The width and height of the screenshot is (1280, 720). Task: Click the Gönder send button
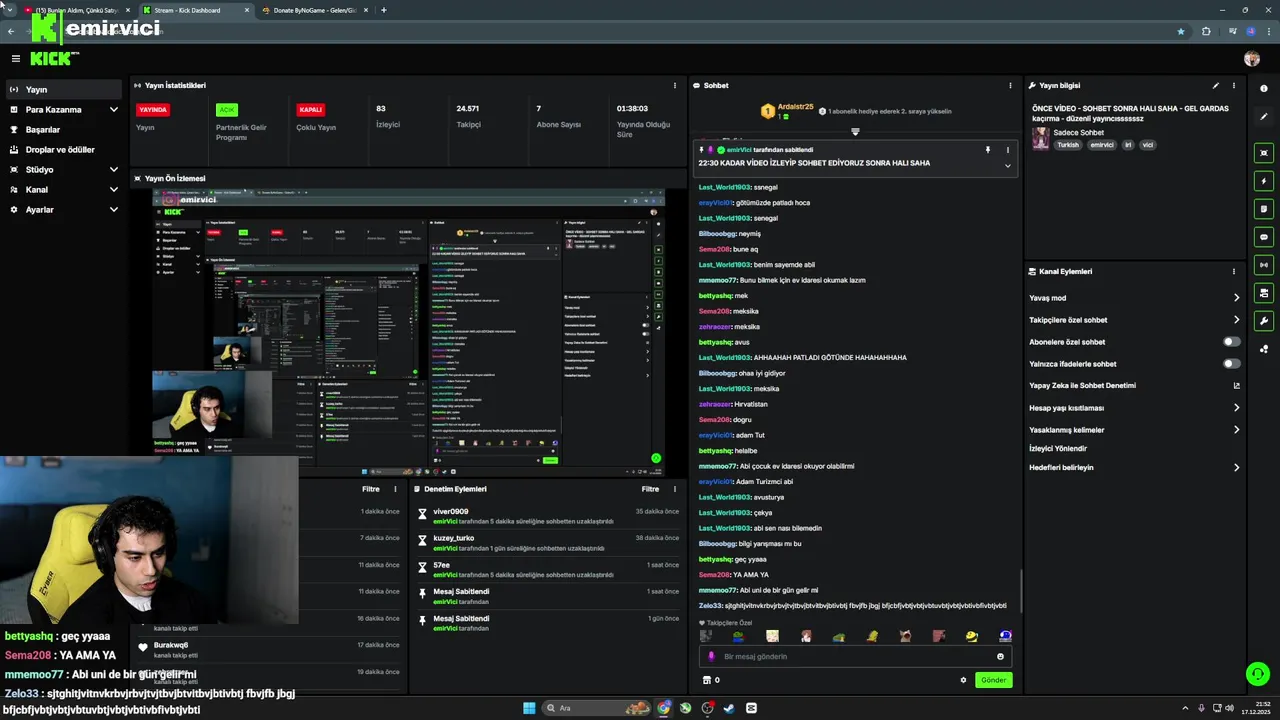[993, 680]
